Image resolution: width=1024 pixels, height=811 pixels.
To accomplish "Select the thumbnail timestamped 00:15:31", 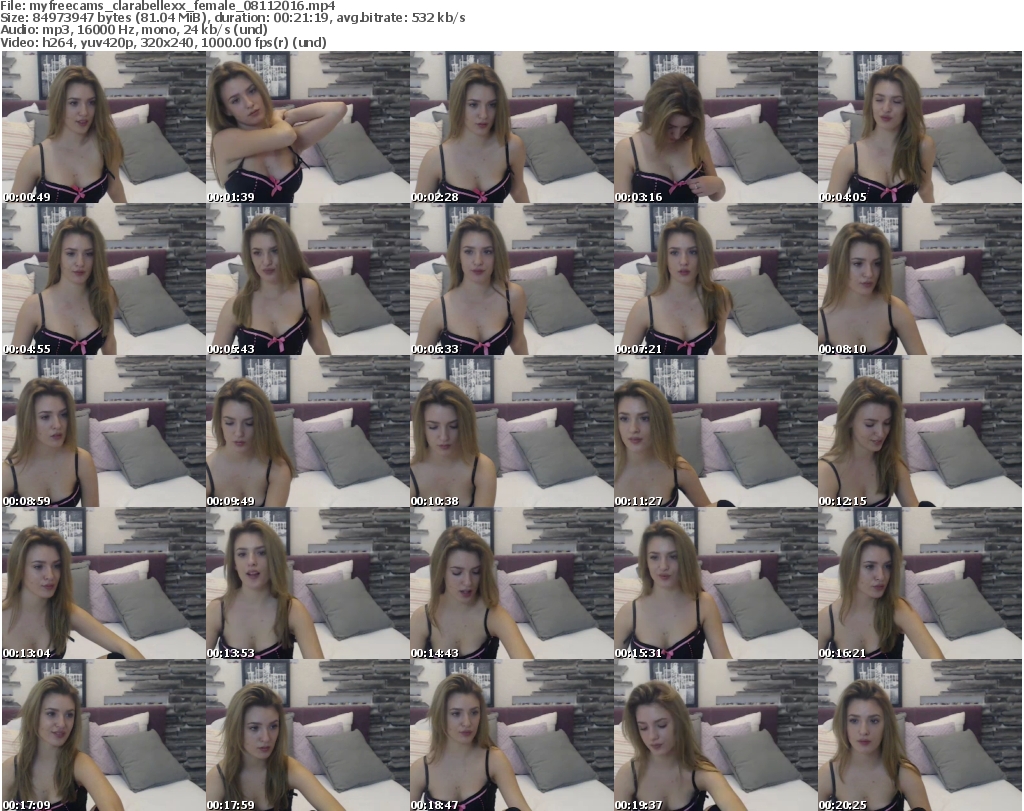I will pyautogui.click(x=715, y=583).
